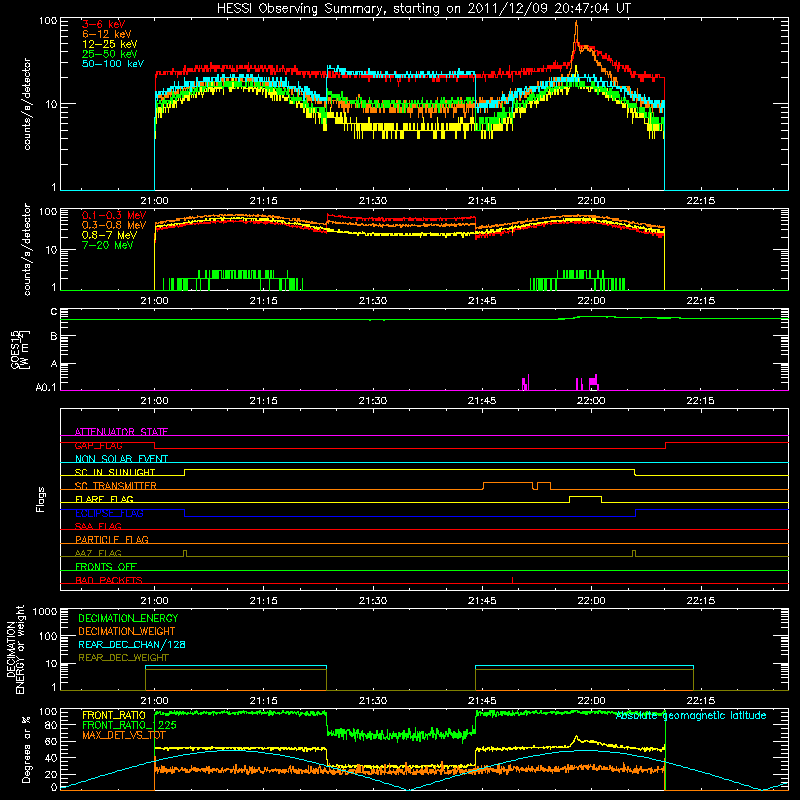Click the DECIMATION_WEIGHT legend label

tap(127, 631)
